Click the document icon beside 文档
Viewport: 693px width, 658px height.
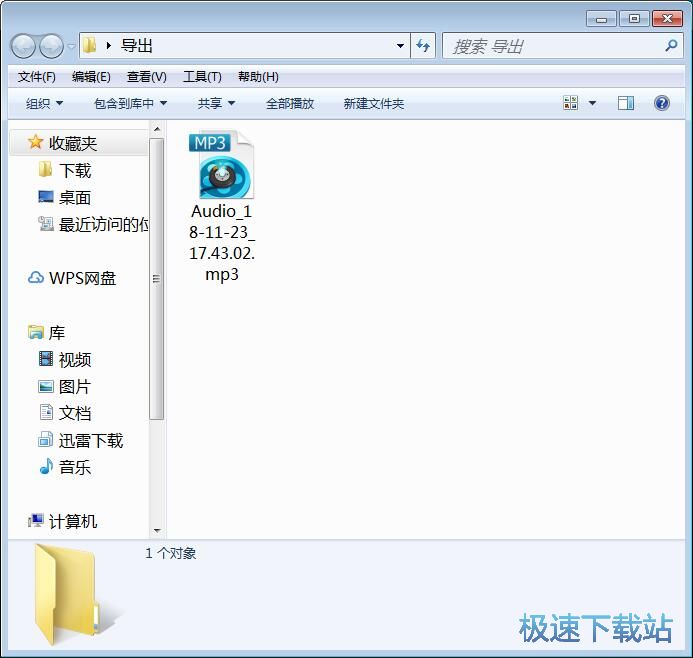pos(46,412)
